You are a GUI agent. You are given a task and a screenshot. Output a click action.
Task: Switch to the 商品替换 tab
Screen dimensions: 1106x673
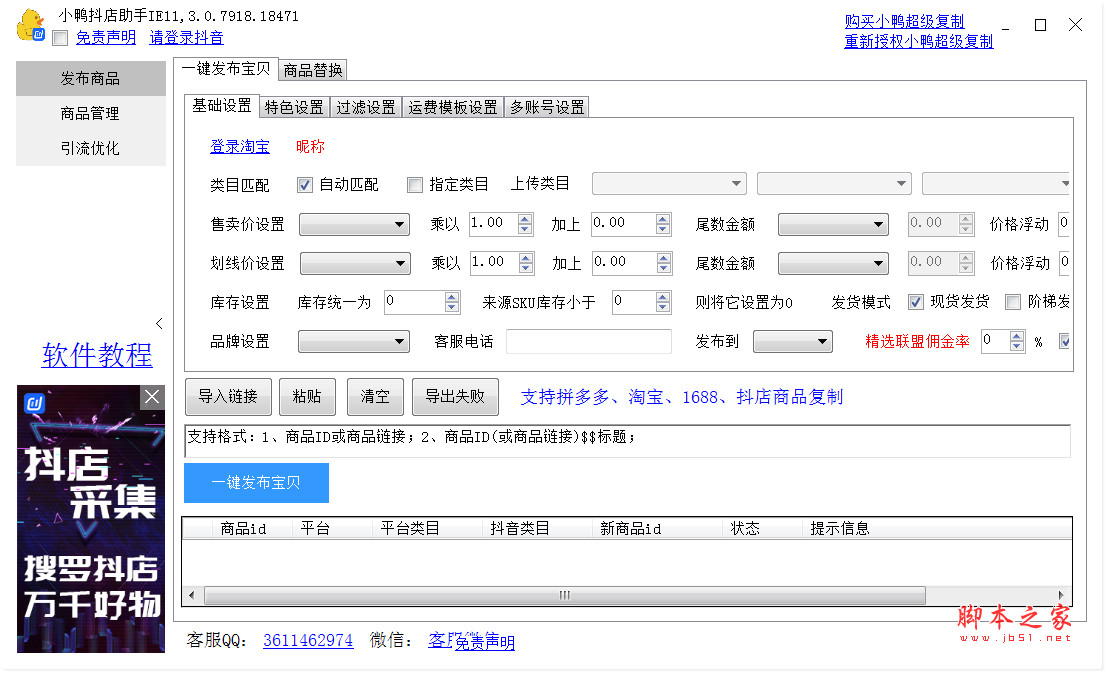click(312, 71)
